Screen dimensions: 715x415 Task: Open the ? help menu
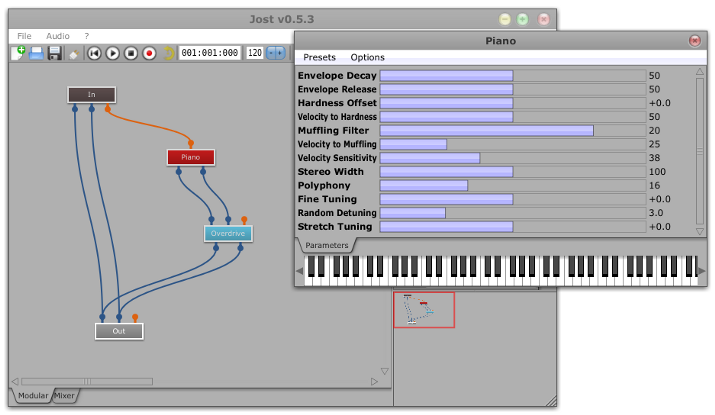(87, 36)
